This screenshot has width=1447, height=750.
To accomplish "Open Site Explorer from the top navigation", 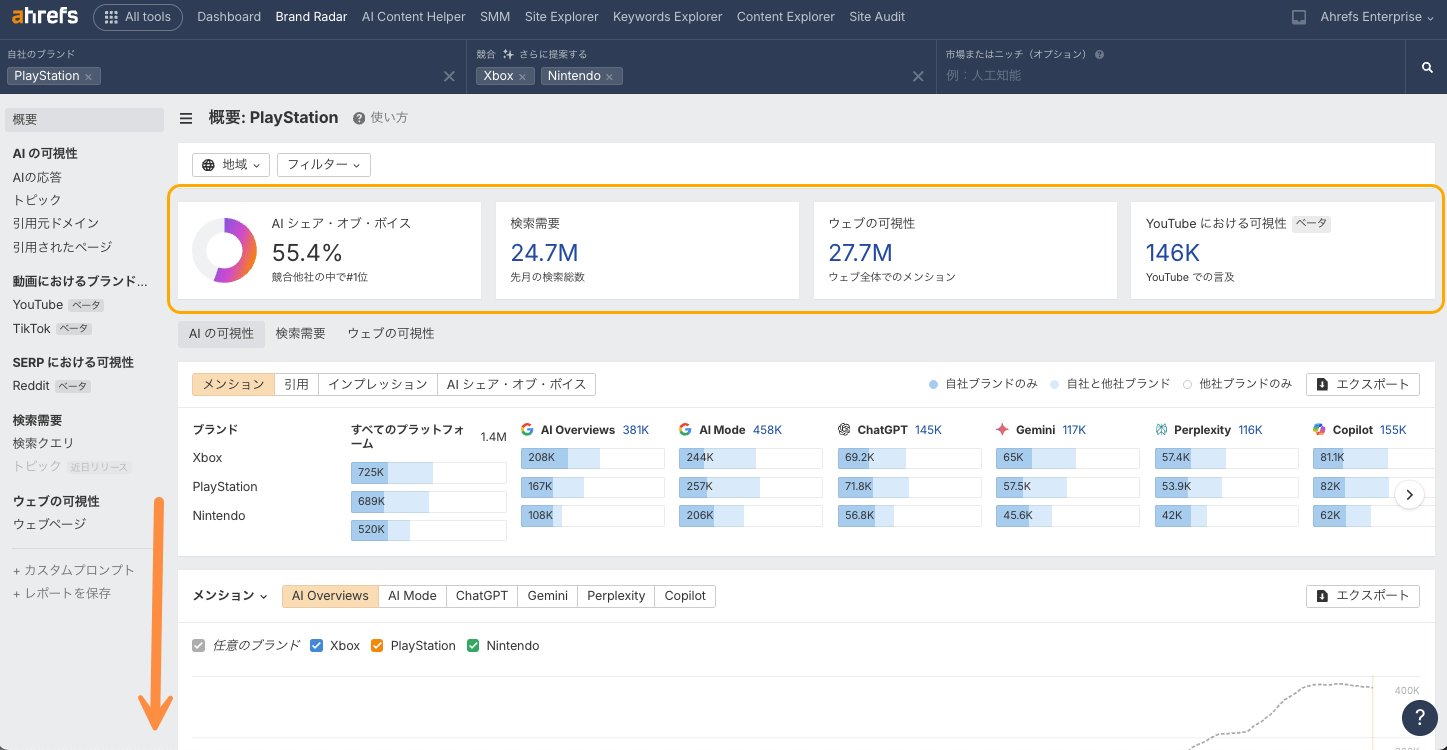I will click(561, 17).
